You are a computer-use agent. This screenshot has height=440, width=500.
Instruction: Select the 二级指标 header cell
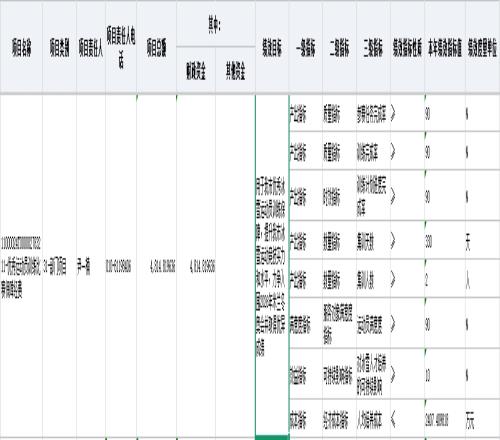[x=339, y=47]
